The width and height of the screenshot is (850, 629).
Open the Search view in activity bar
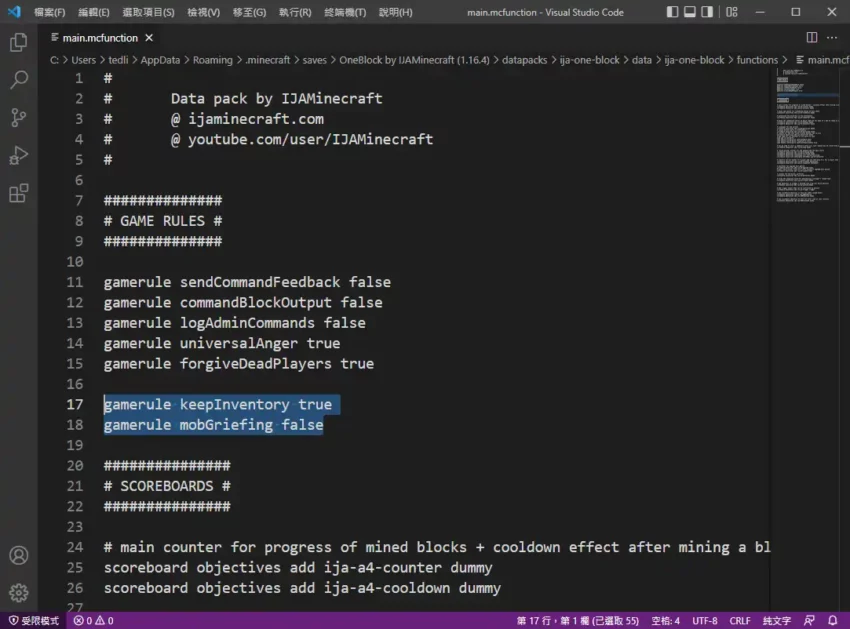coord(18,80)
